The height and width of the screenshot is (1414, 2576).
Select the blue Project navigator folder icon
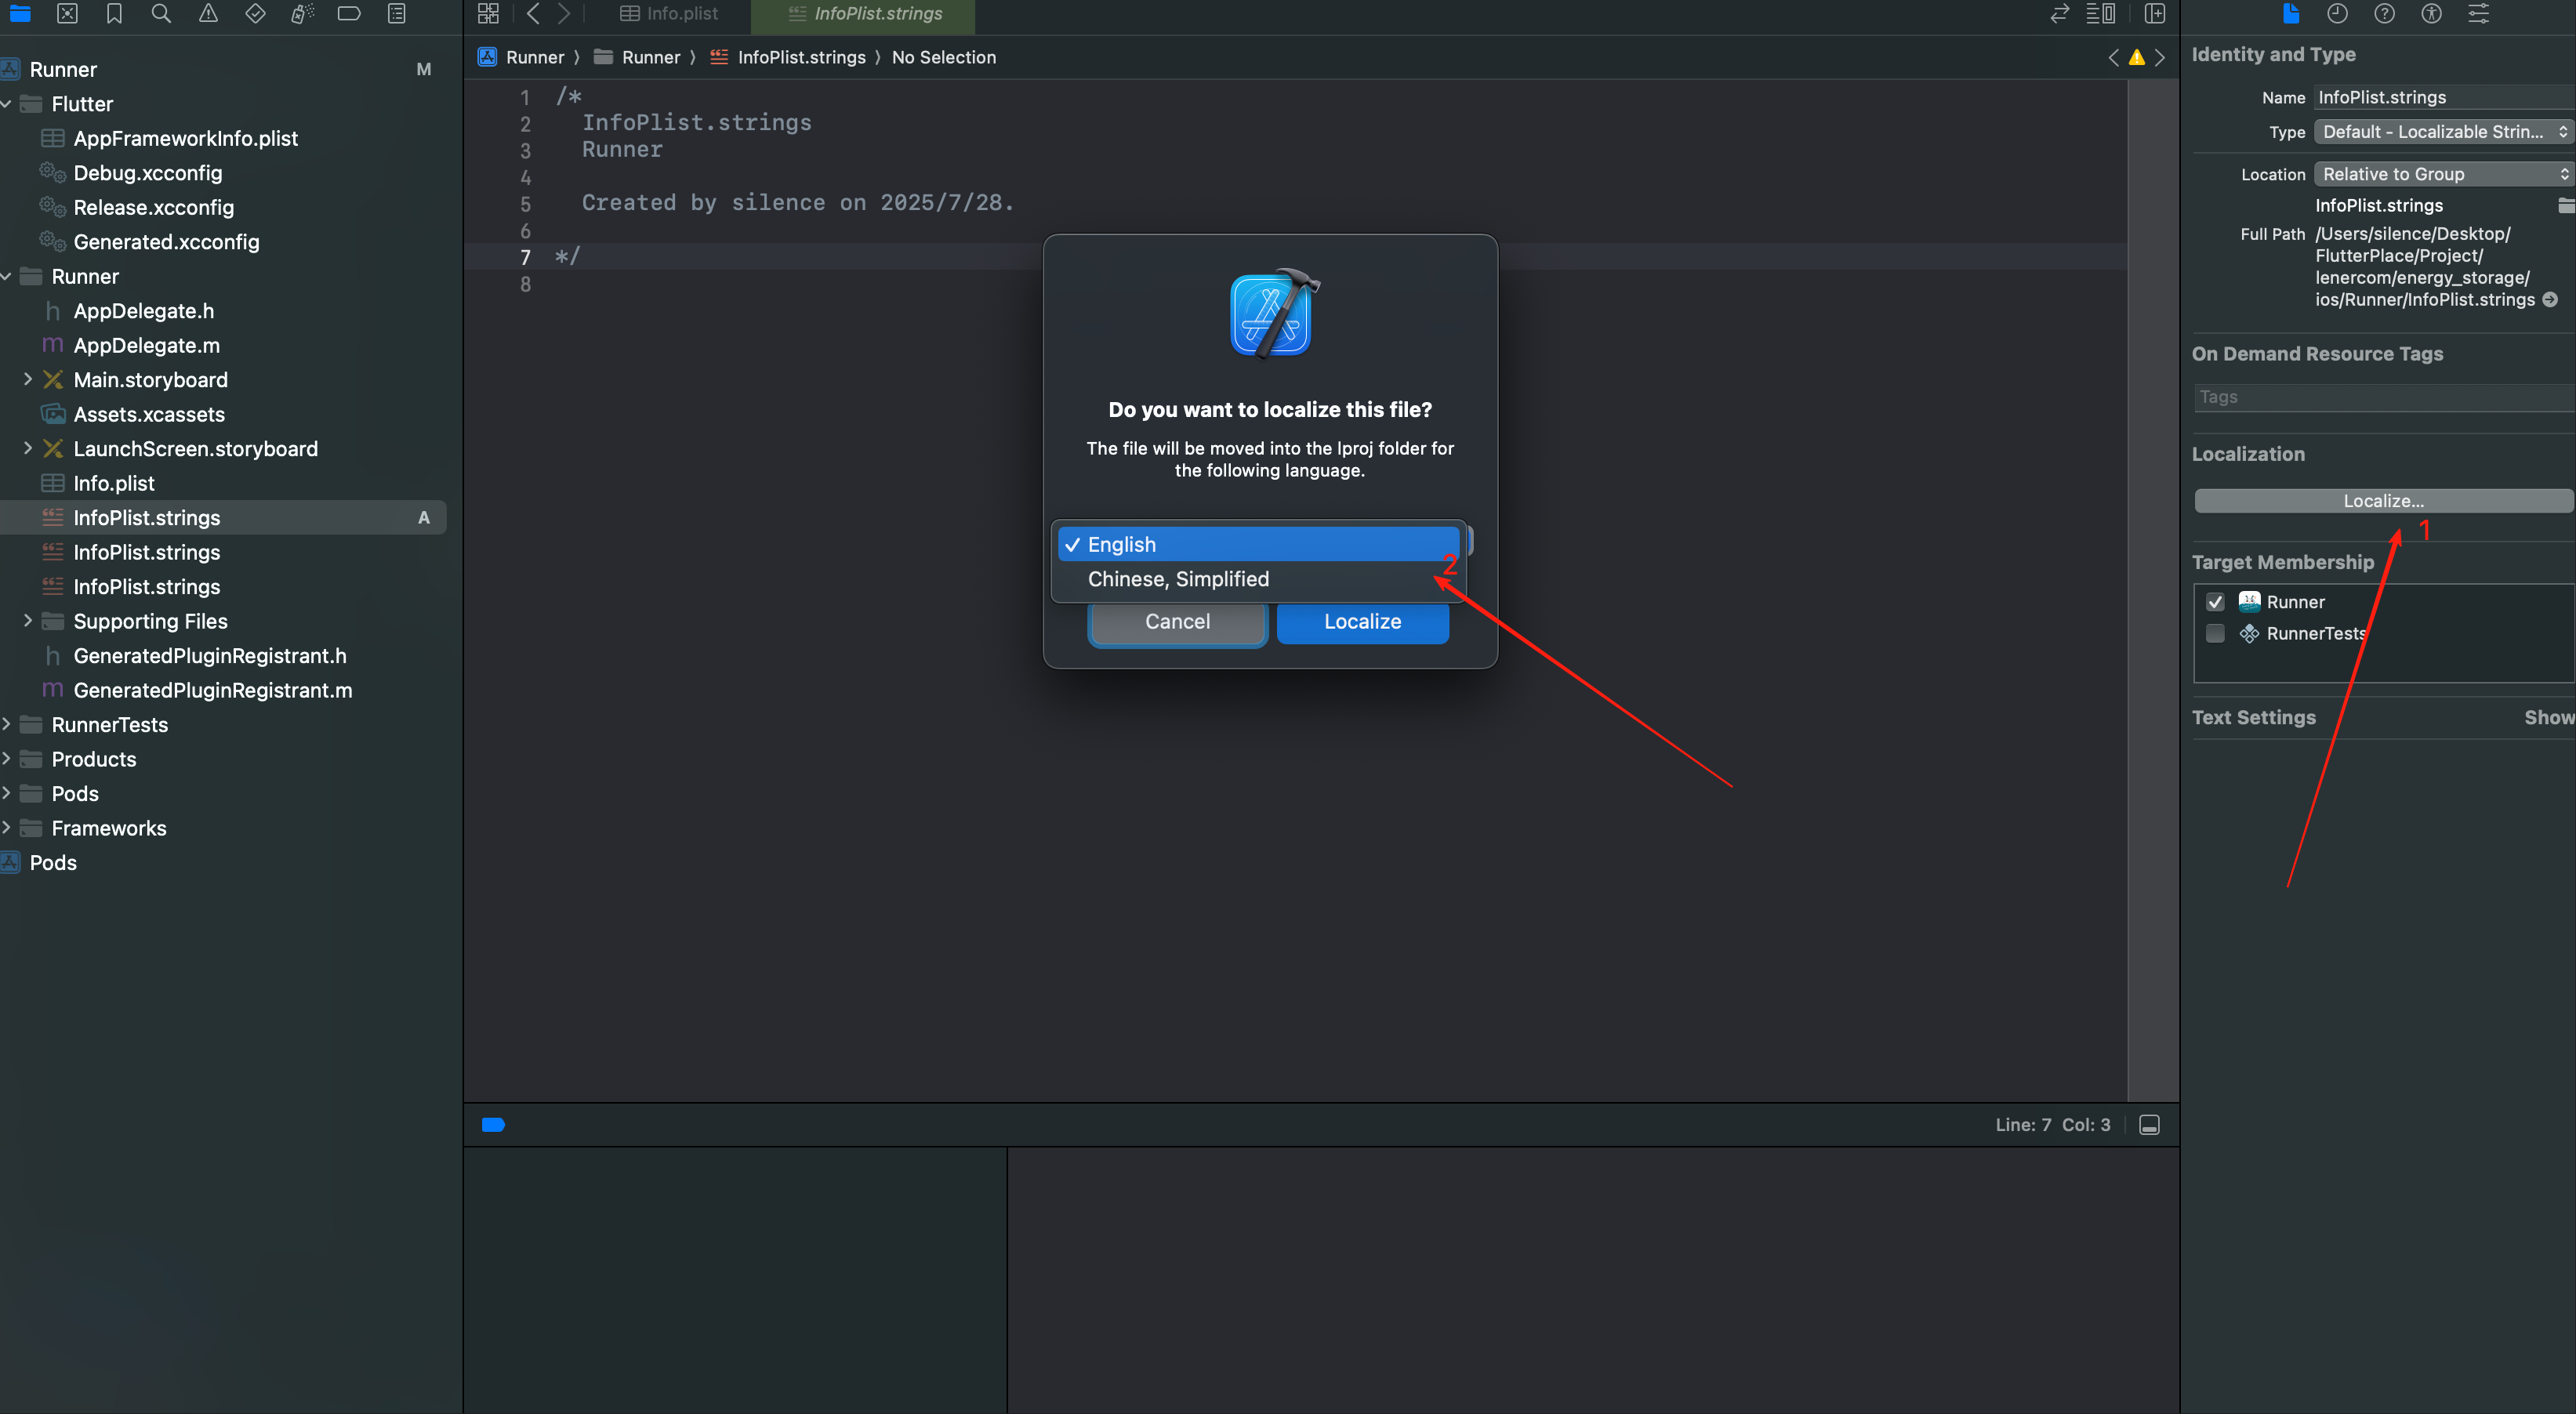(20, 14)
